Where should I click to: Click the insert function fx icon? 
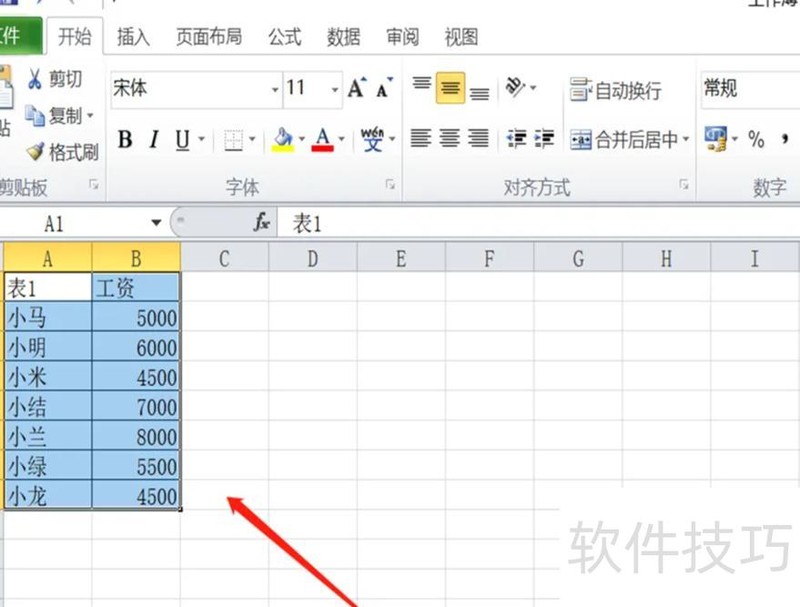[261, 222]
